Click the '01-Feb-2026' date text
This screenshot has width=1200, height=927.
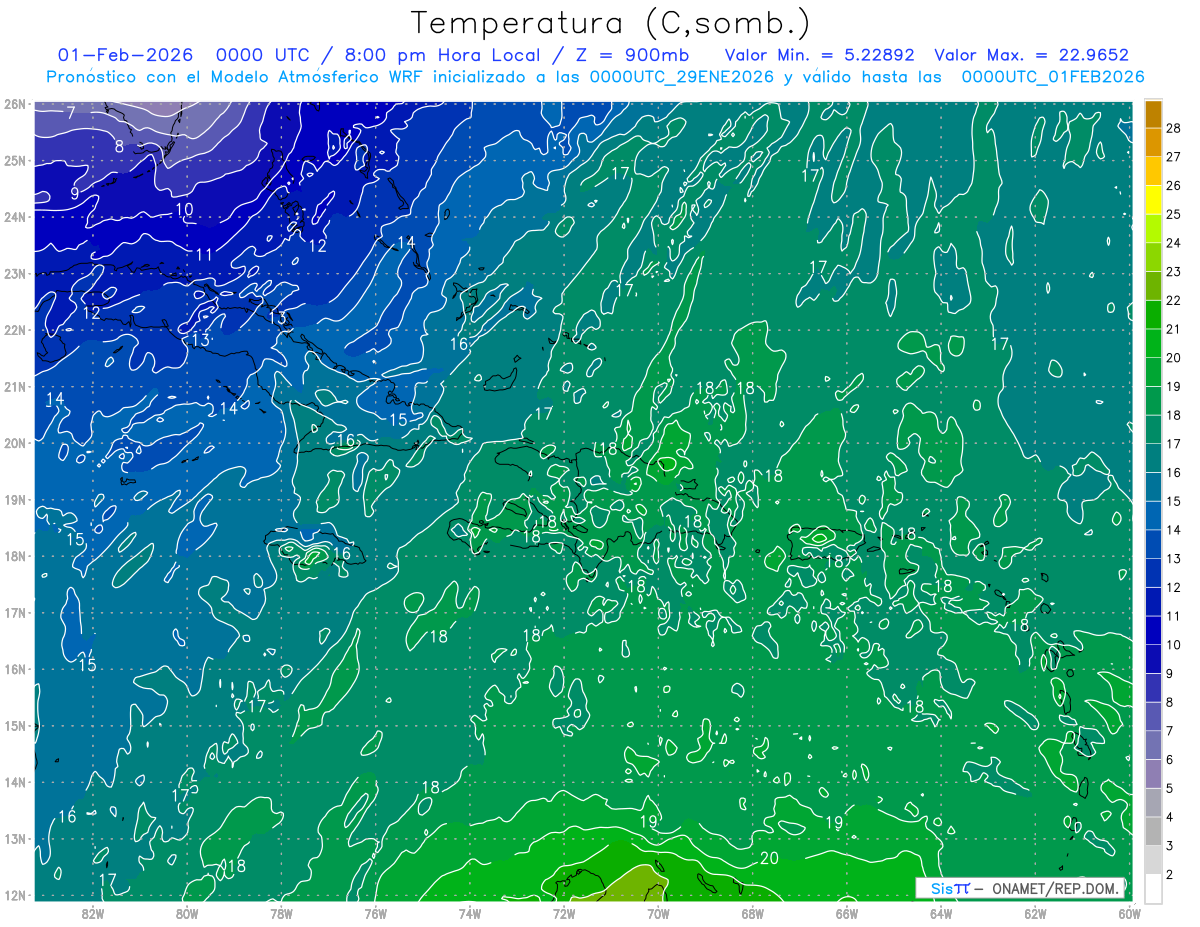126,55
